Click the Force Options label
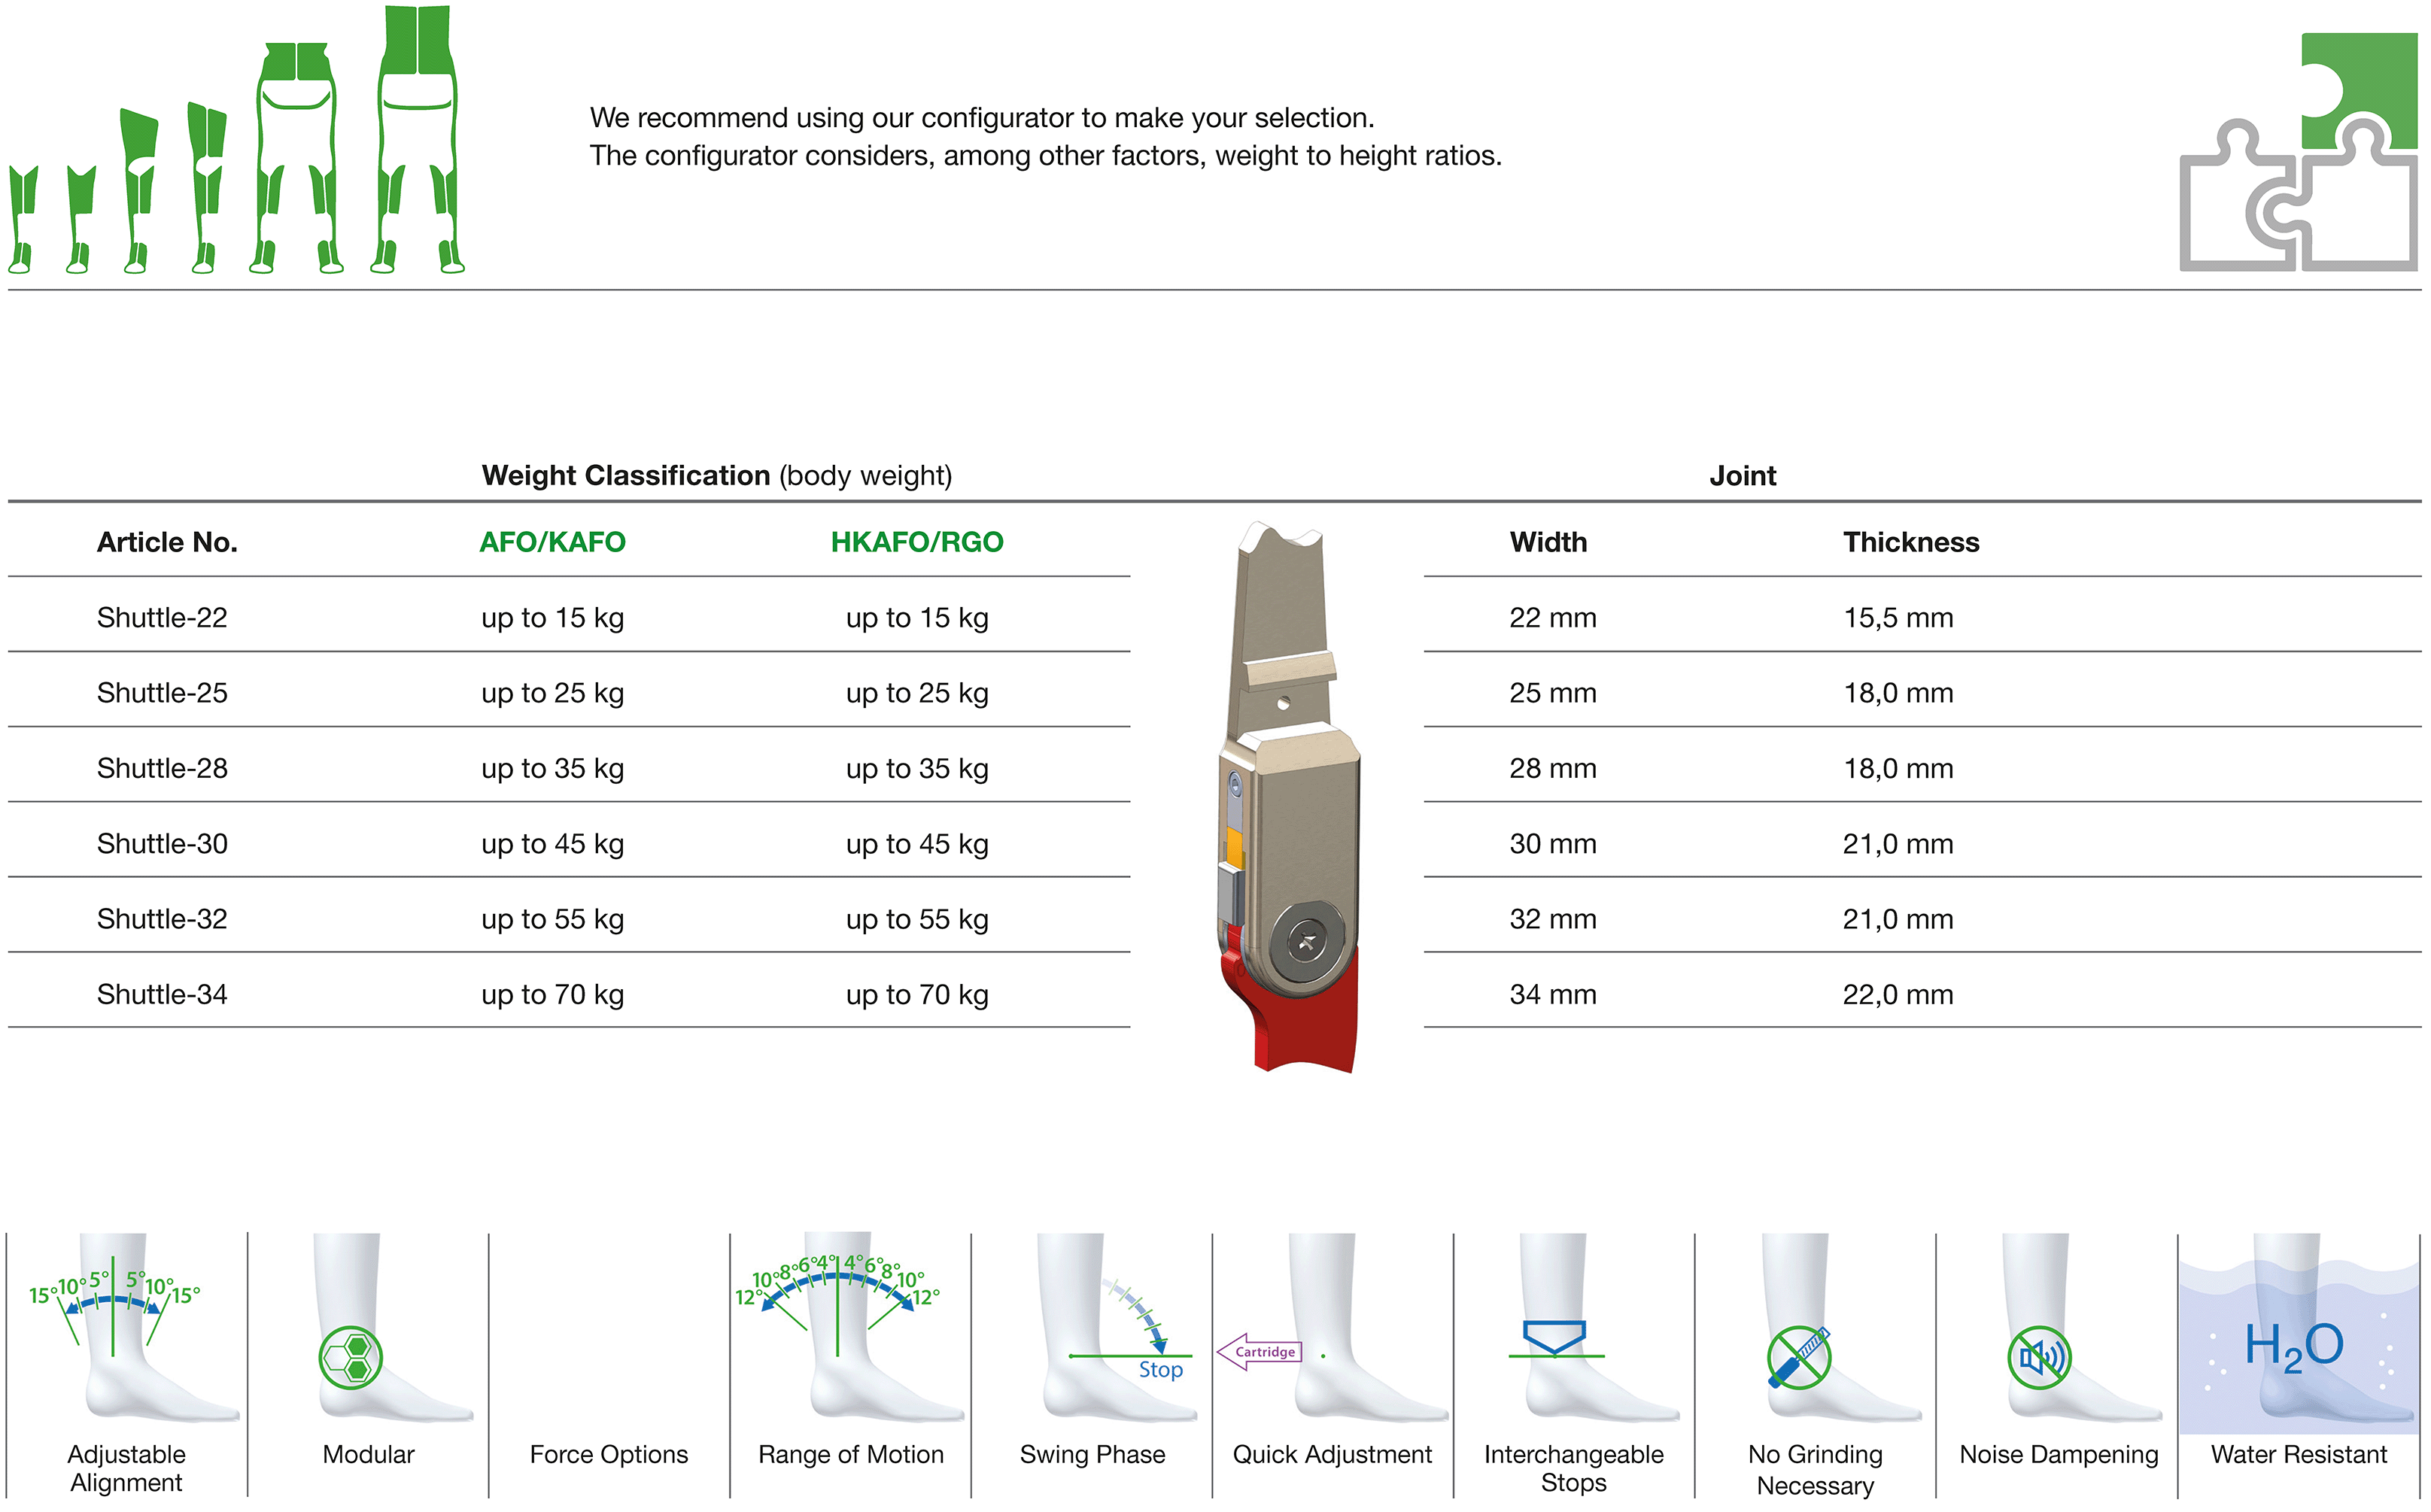This screenshot has width=2431, height=1512. (x=609, y=1454)
